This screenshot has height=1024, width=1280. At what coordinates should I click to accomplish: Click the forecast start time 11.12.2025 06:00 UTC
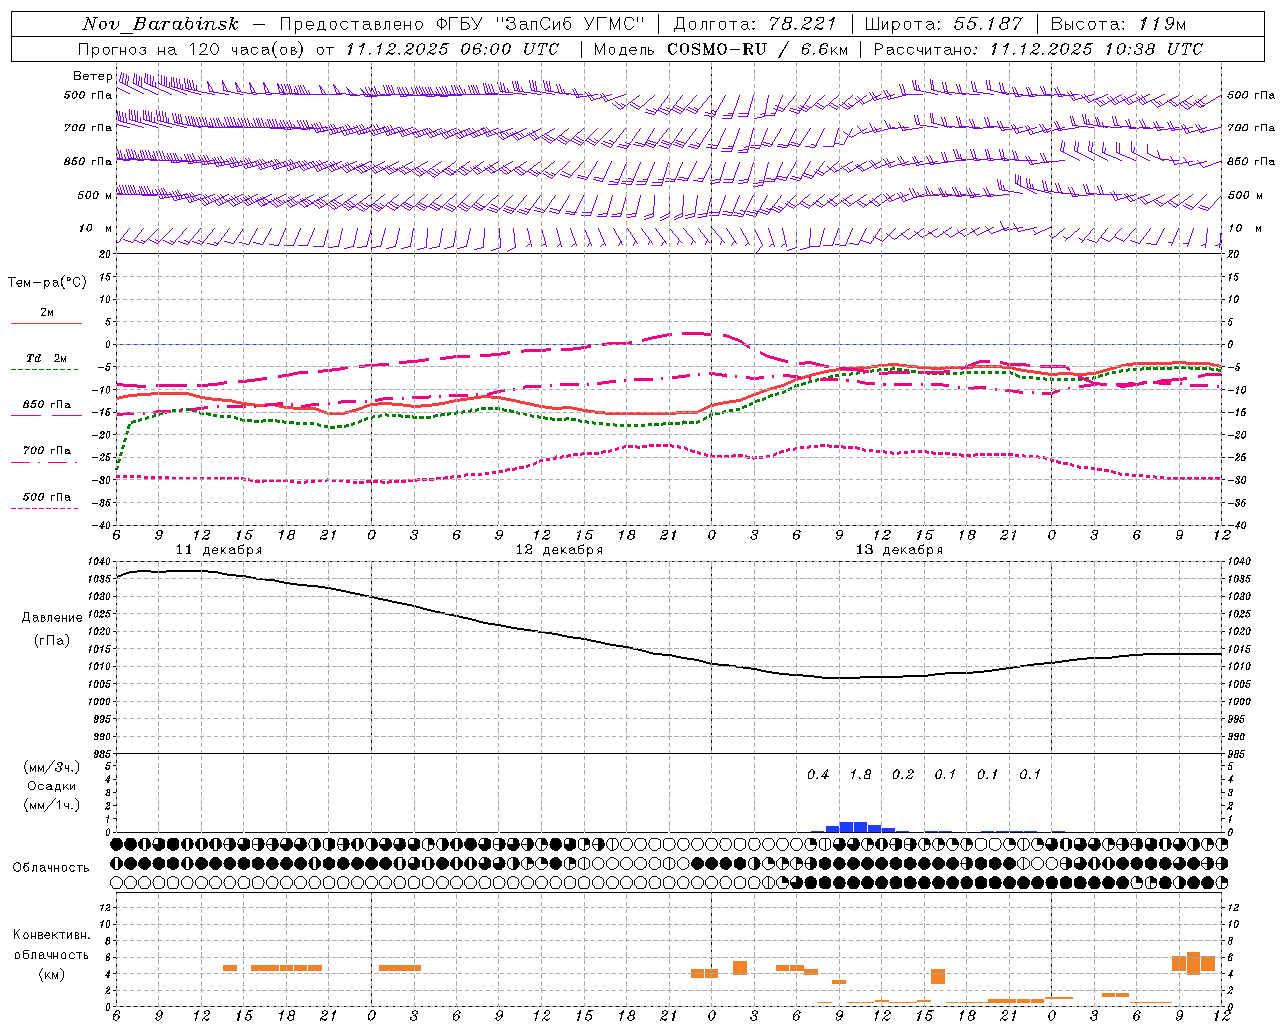click(452, 49)
